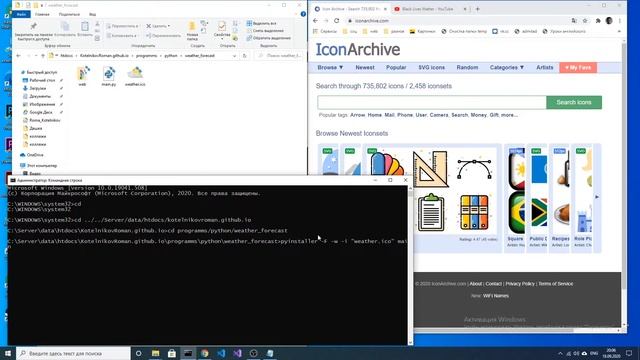
Task: Click the Copy icon in Explorer ribbon
Action: (65, 27)
